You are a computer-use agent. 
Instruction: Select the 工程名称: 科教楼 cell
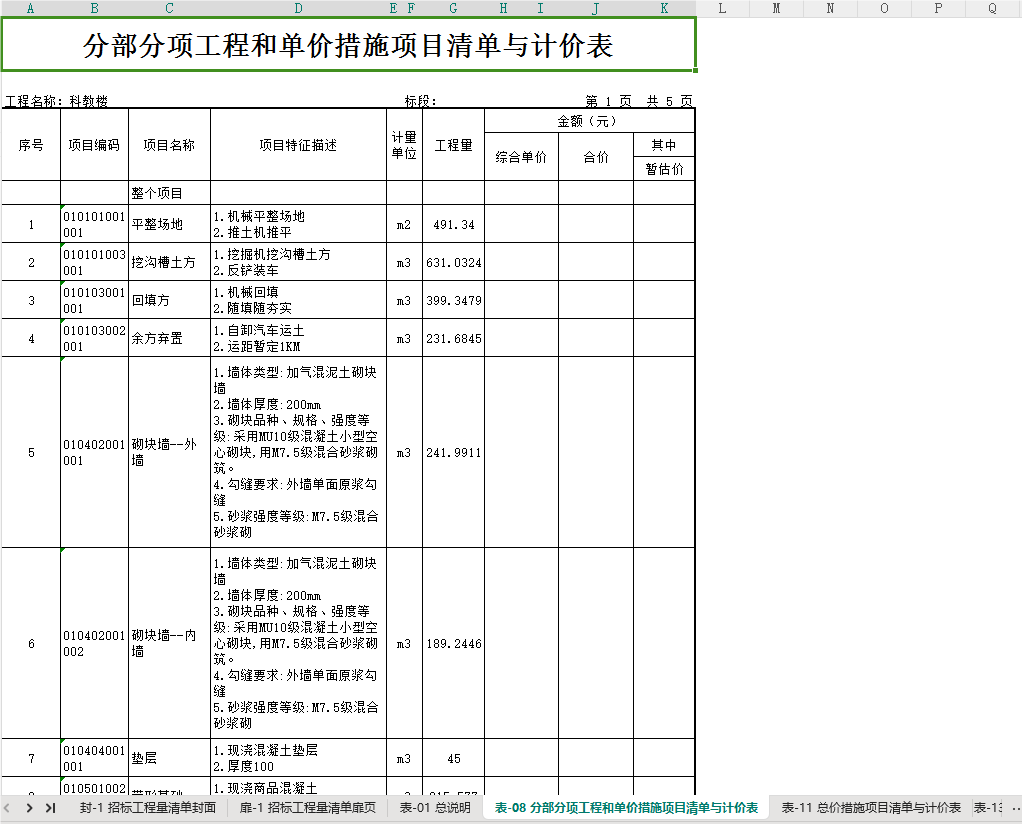57,101
